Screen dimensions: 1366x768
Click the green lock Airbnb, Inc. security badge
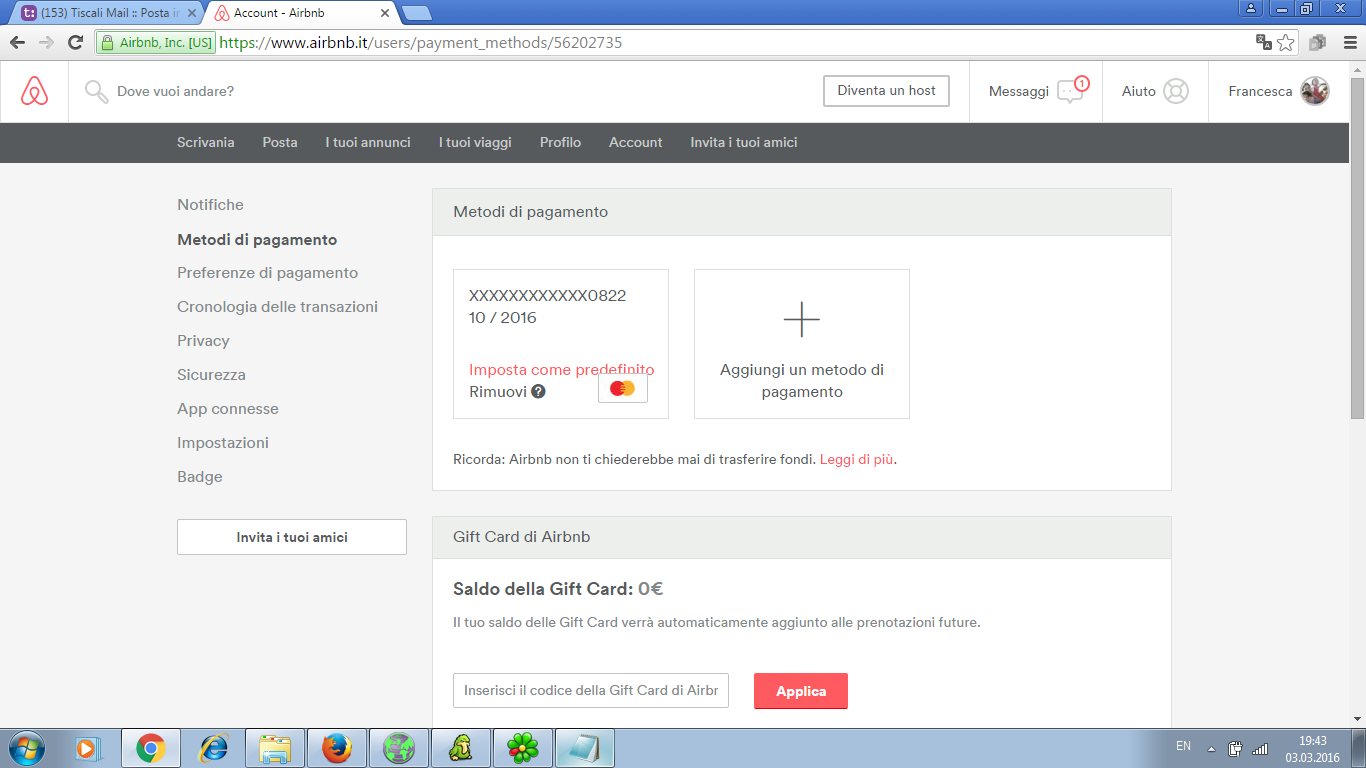(x=156, y=43)
